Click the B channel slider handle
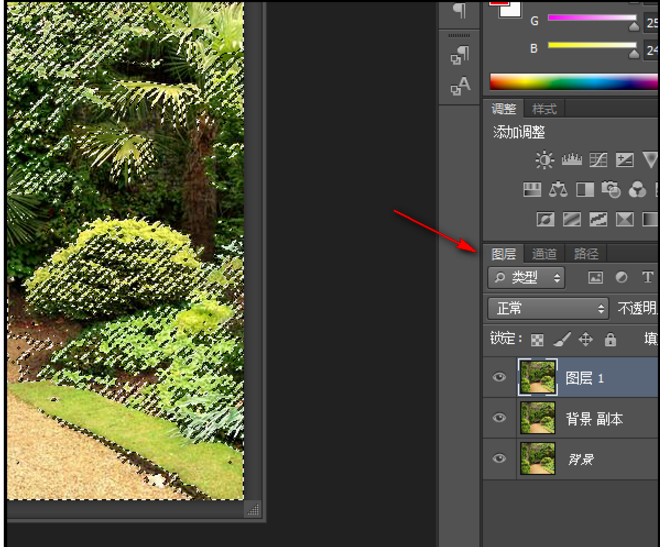Image resolution: width=660 pixels, height=547 pixels. click(633, 54)
